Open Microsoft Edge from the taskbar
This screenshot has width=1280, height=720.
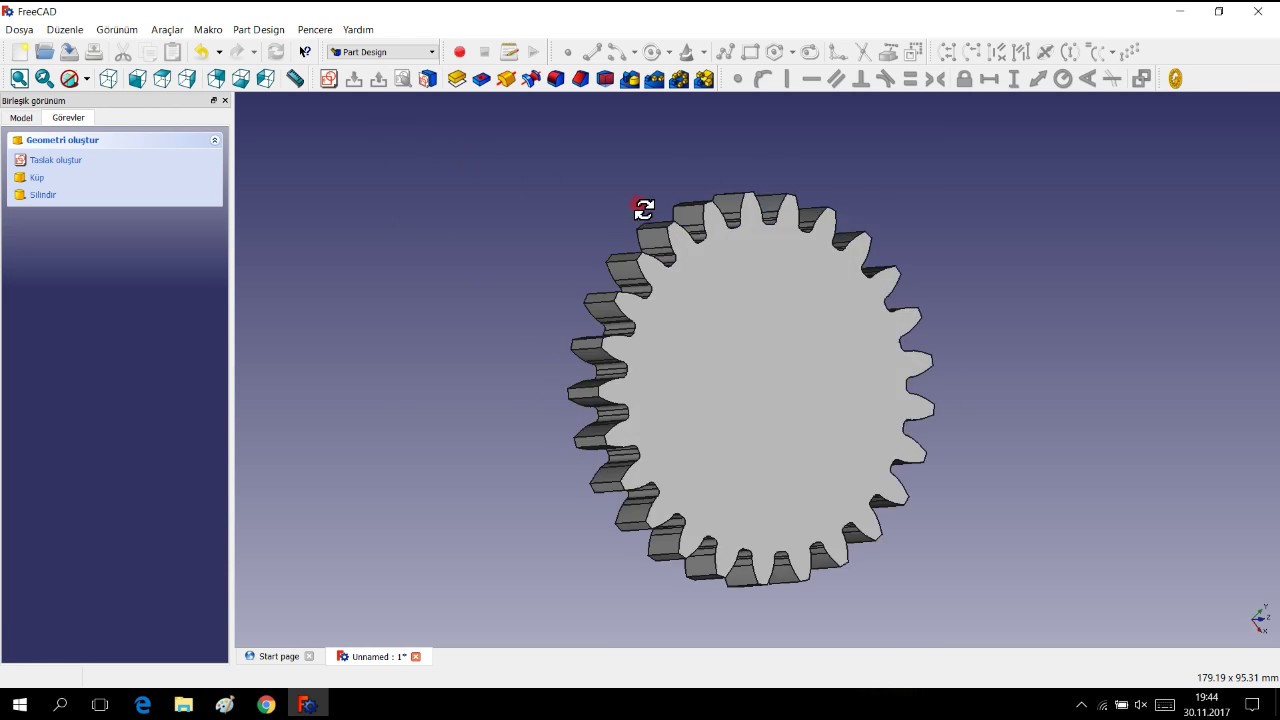[x=143, y=705]
